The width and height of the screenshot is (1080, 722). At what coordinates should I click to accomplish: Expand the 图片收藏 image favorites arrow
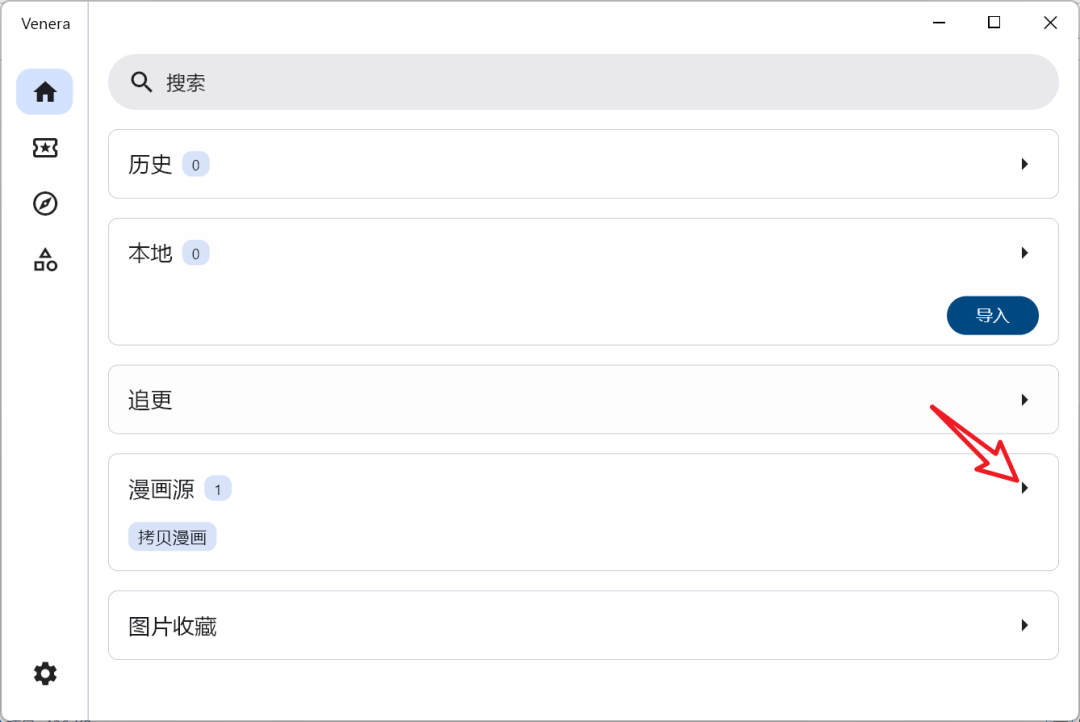tap(1024, 625)
